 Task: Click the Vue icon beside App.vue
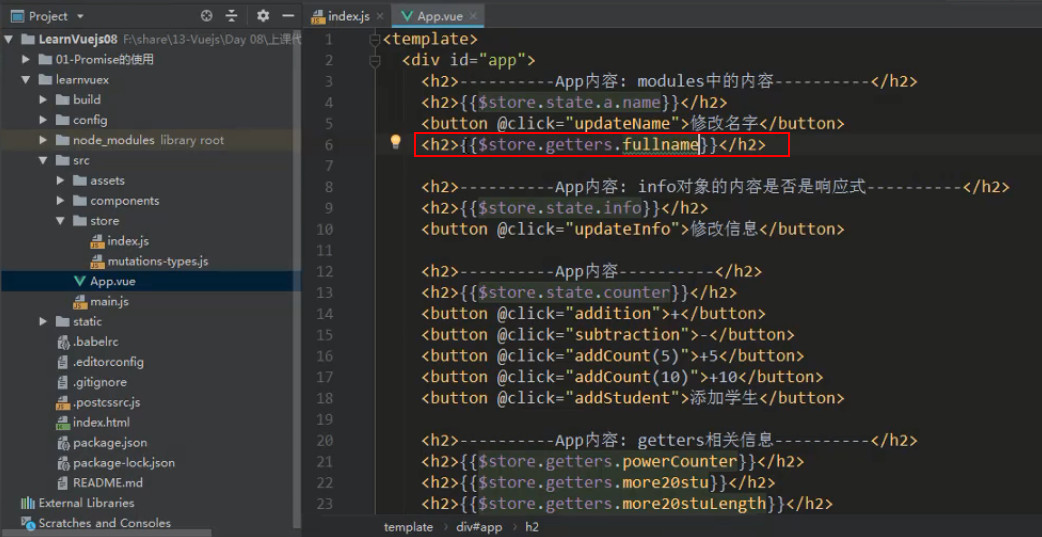[x=80, y=281]
